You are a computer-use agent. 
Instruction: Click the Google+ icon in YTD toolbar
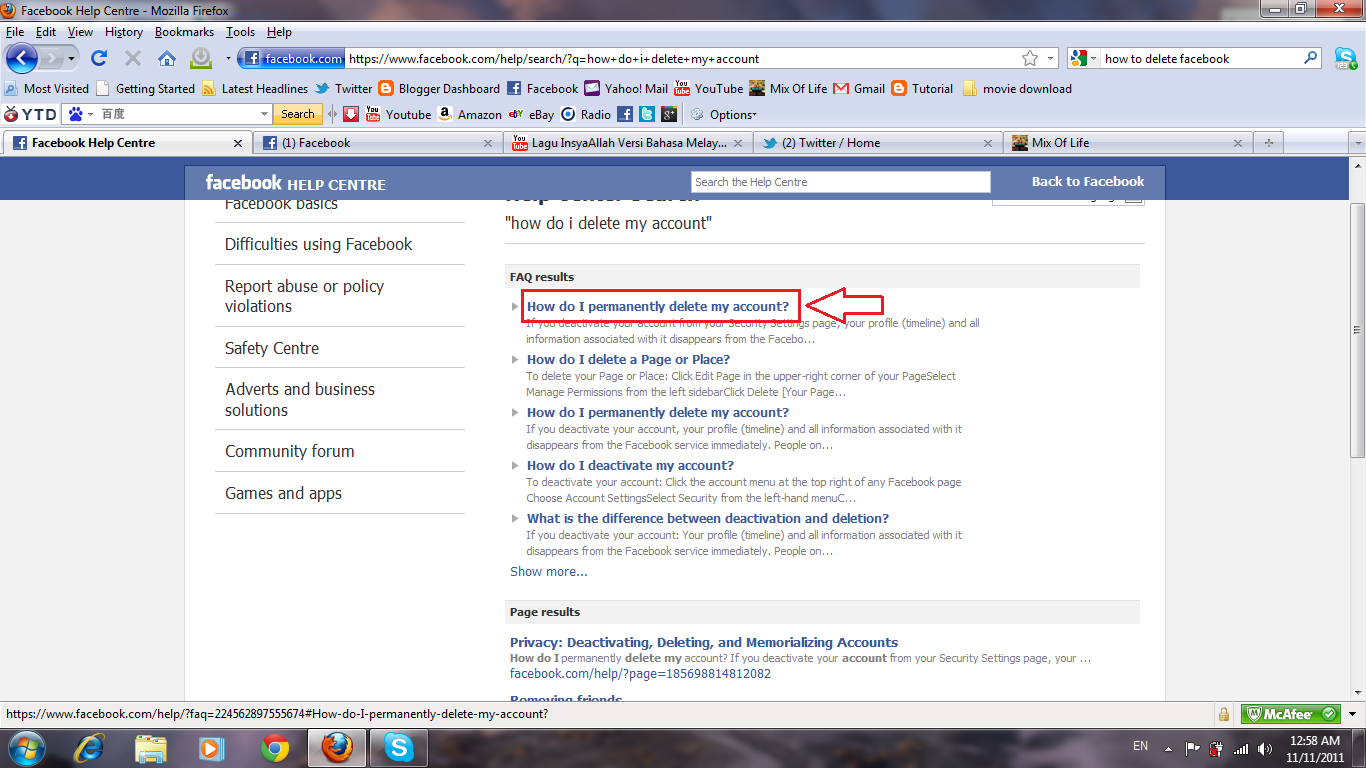pos(669,114)
